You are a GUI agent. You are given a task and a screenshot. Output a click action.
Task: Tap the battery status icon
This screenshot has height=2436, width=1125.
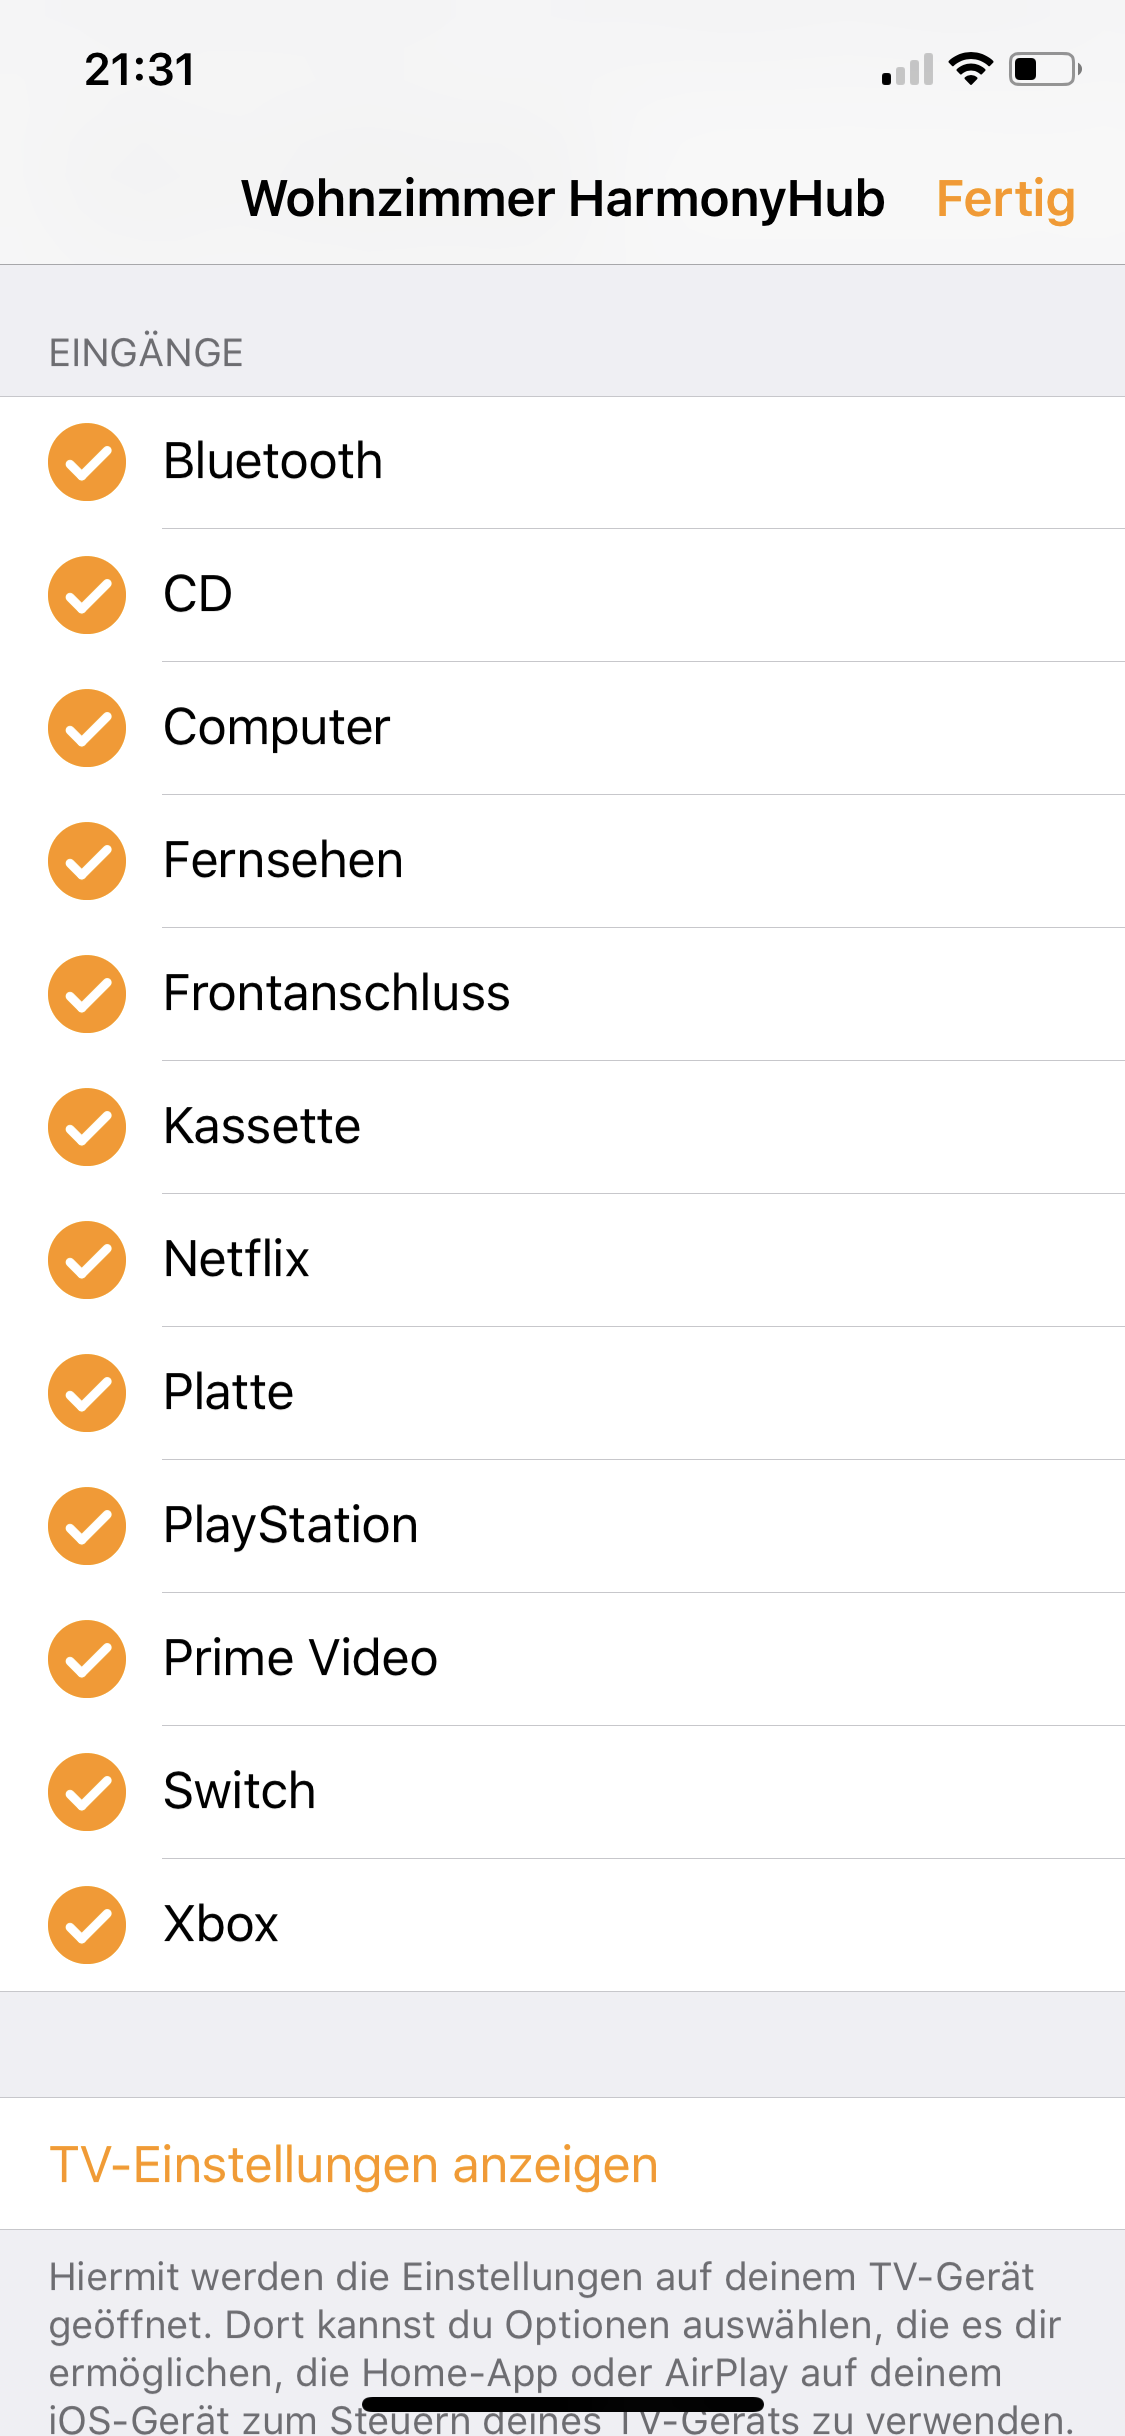(1045, 69)
